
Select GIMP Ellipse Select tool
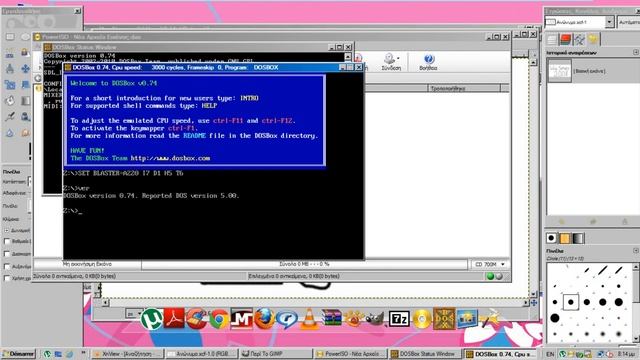tap(25, 37)
